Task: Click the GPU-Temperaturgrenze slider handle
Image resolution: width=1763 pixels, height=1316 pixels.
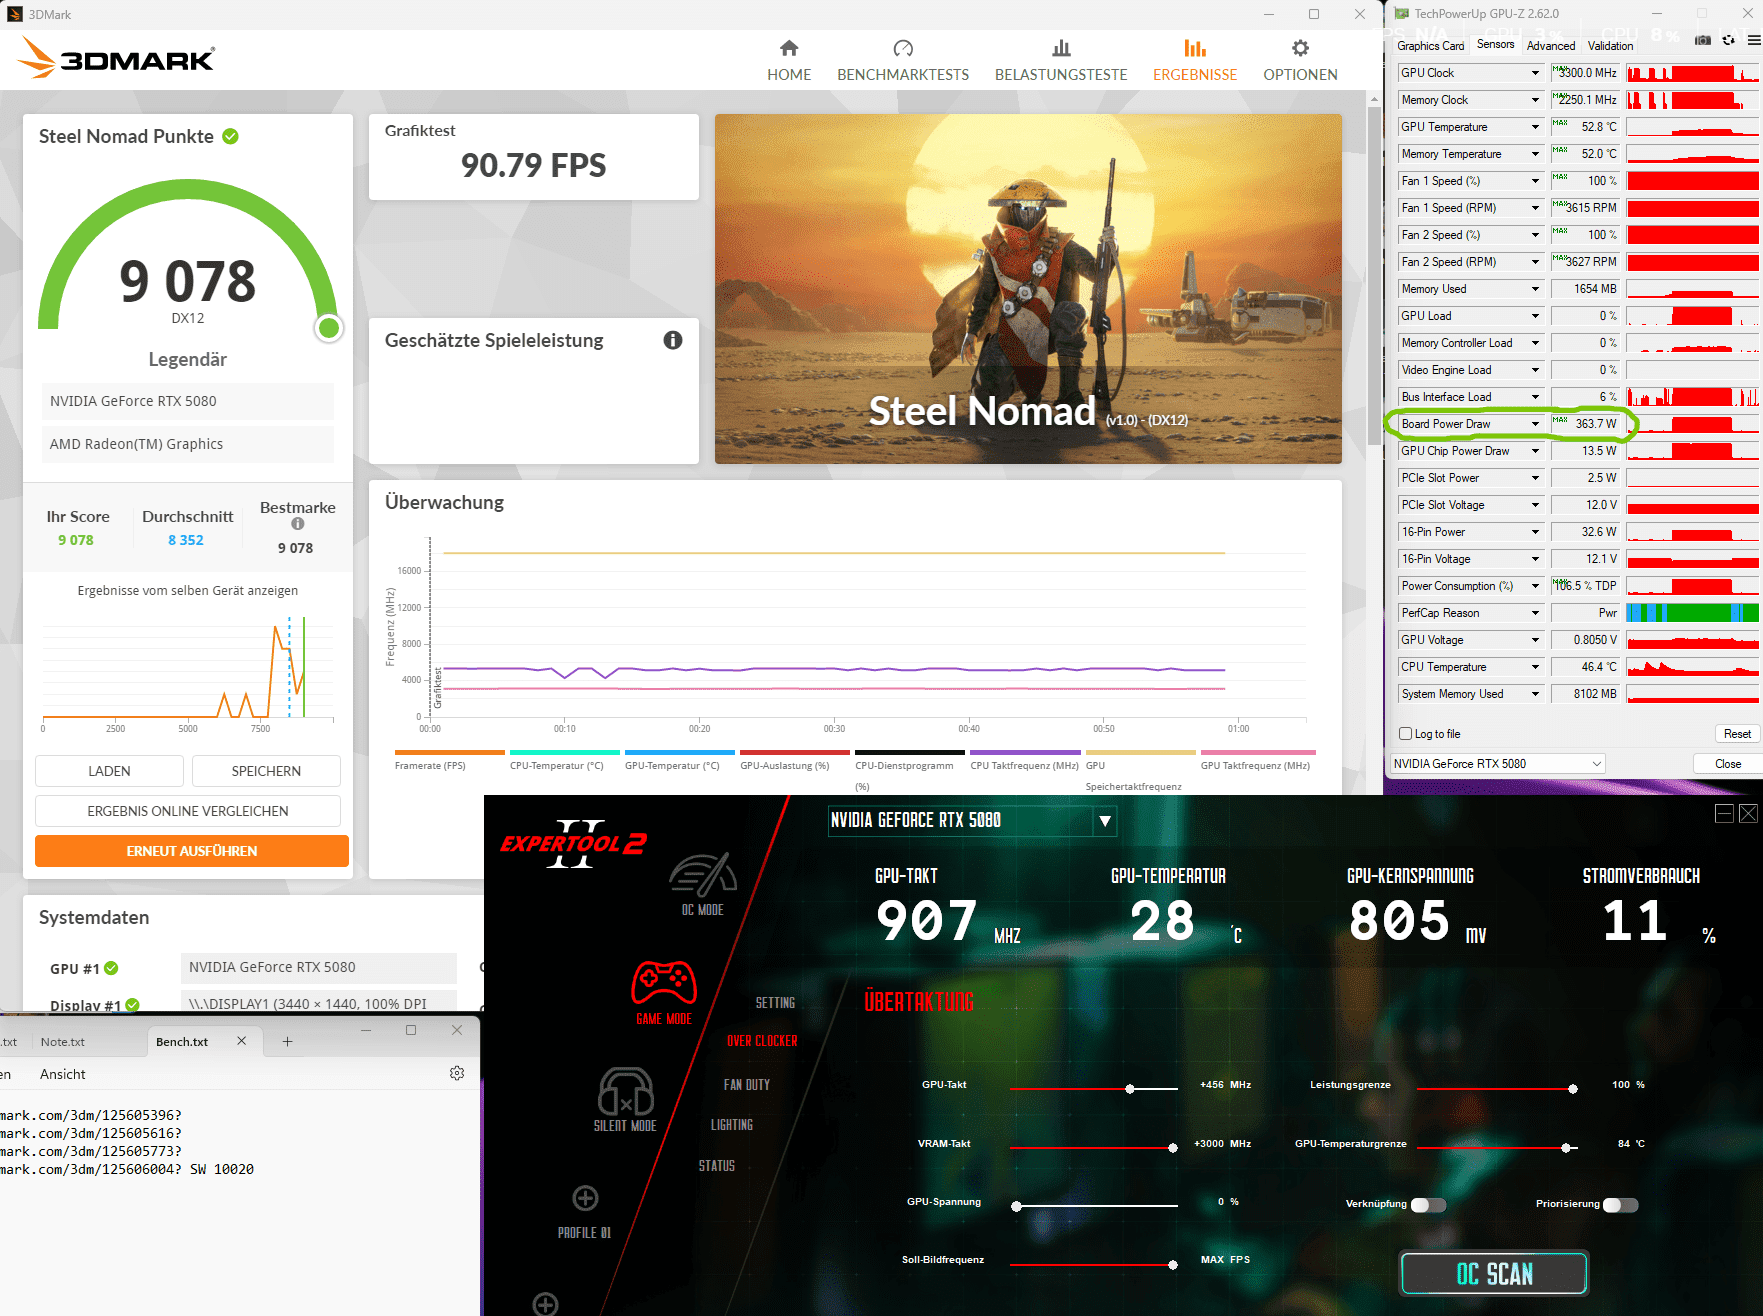Action: tap(1566, 1147)
